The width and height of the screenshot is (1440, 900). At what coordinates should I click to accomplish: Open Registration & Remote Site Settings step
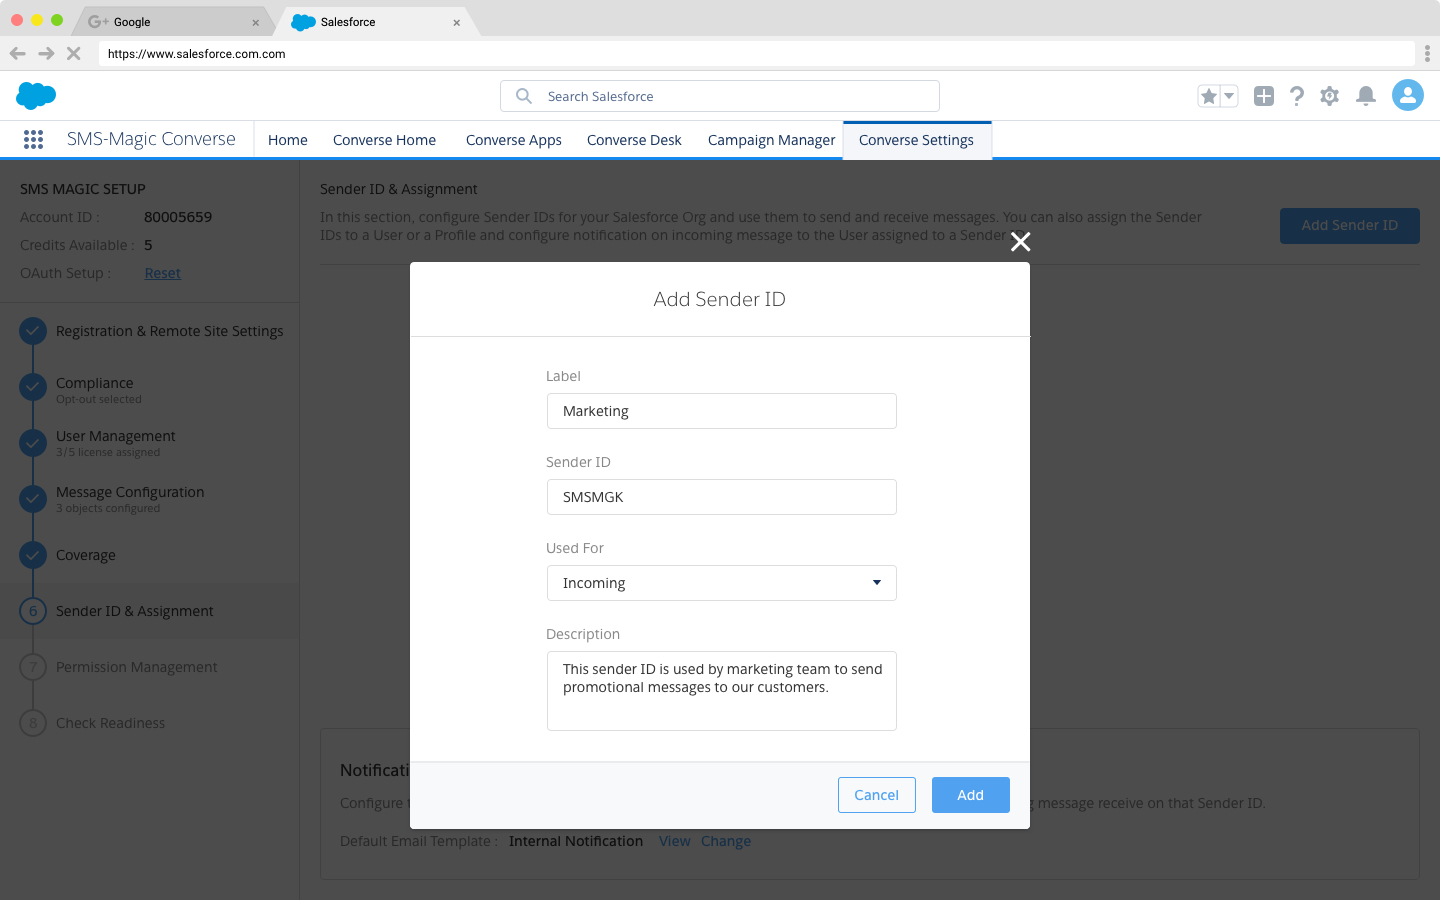coord(169,331)
